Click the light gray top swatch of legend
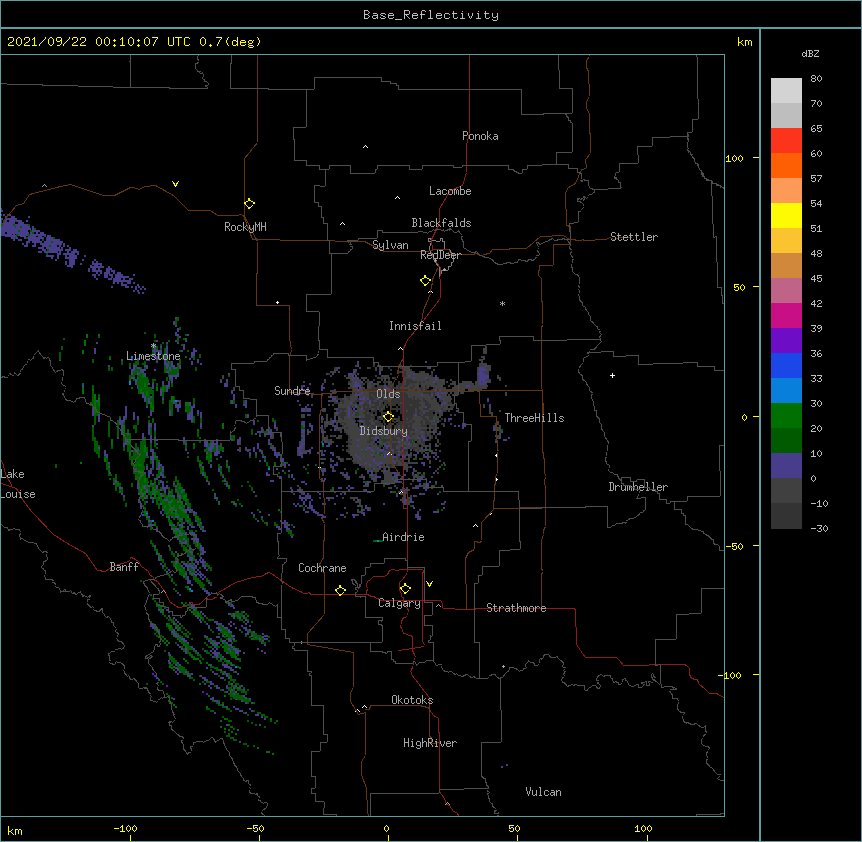 (786, 90)
